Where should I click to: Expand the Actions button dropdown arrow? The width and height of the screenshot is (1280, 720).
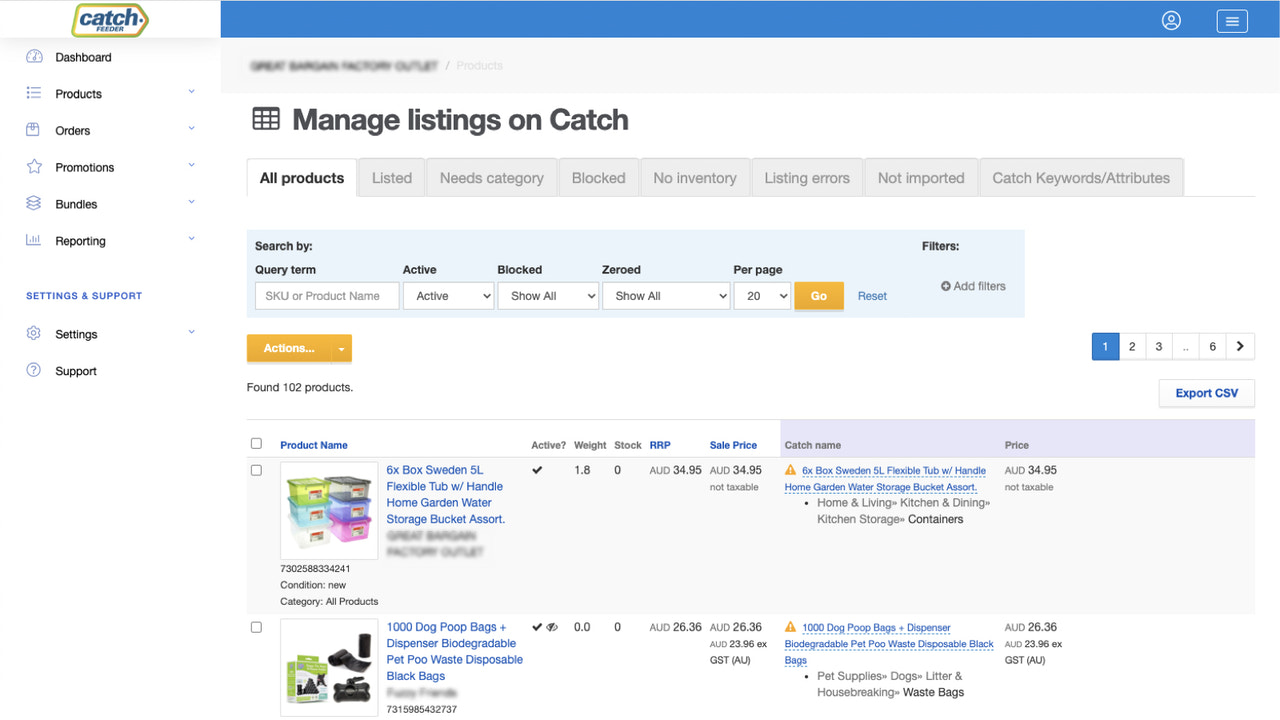(340, 348)
